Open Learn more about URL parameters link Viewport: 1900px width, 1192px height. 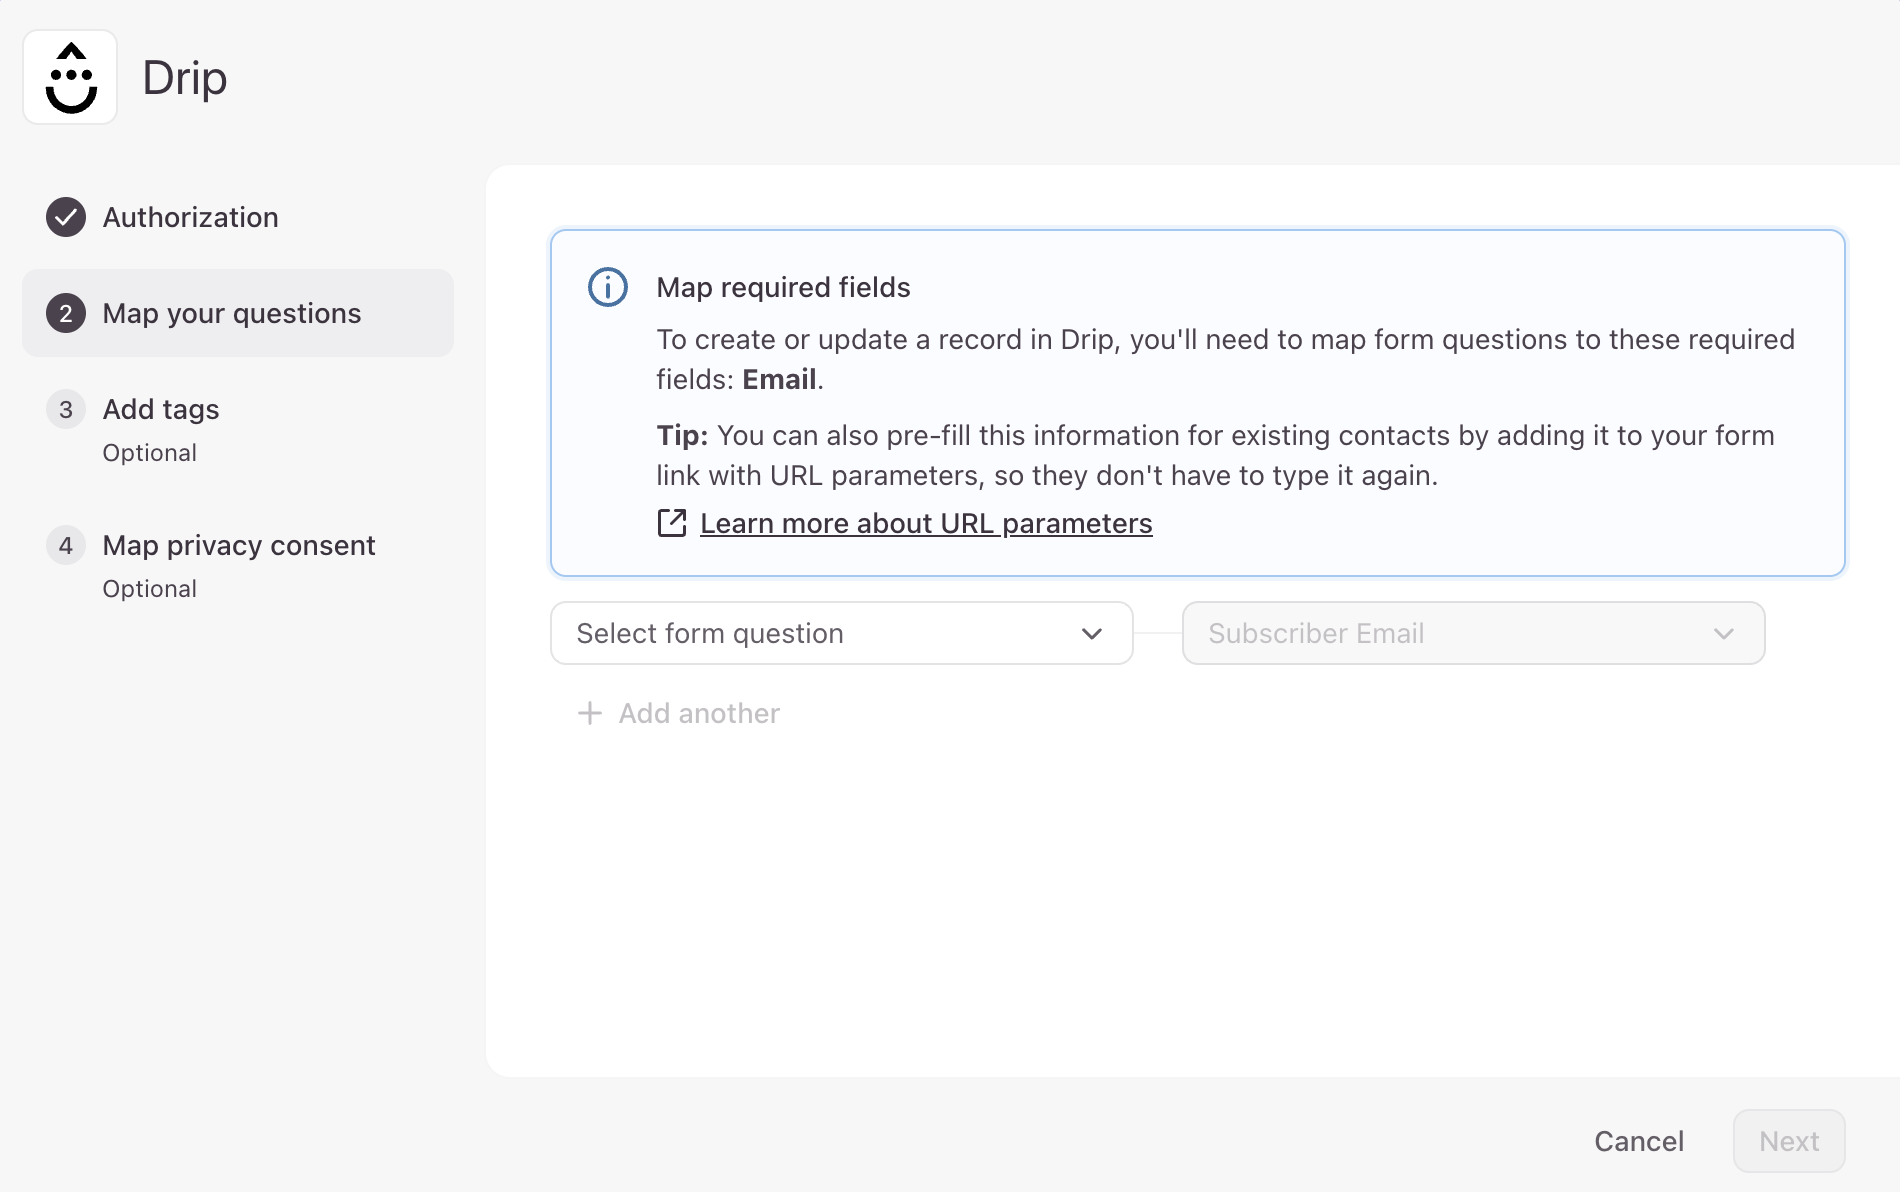coord(926,523)
